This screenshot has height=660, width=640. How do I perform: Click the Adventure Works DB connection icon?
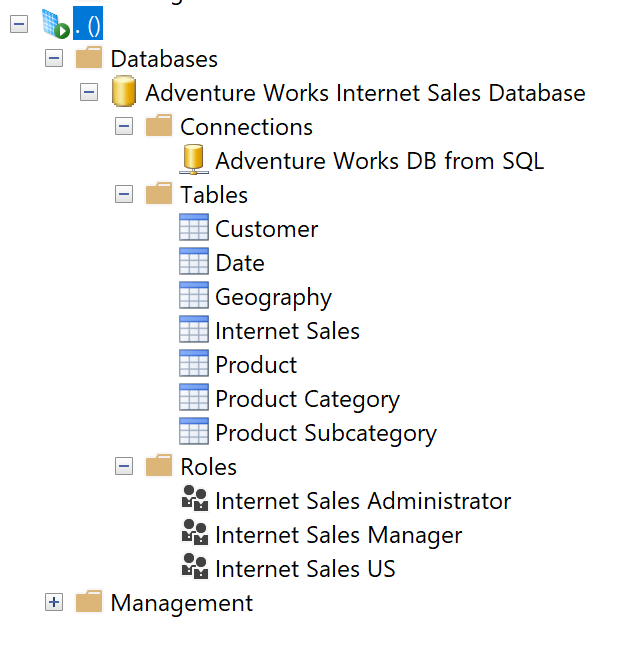point(193,161)
